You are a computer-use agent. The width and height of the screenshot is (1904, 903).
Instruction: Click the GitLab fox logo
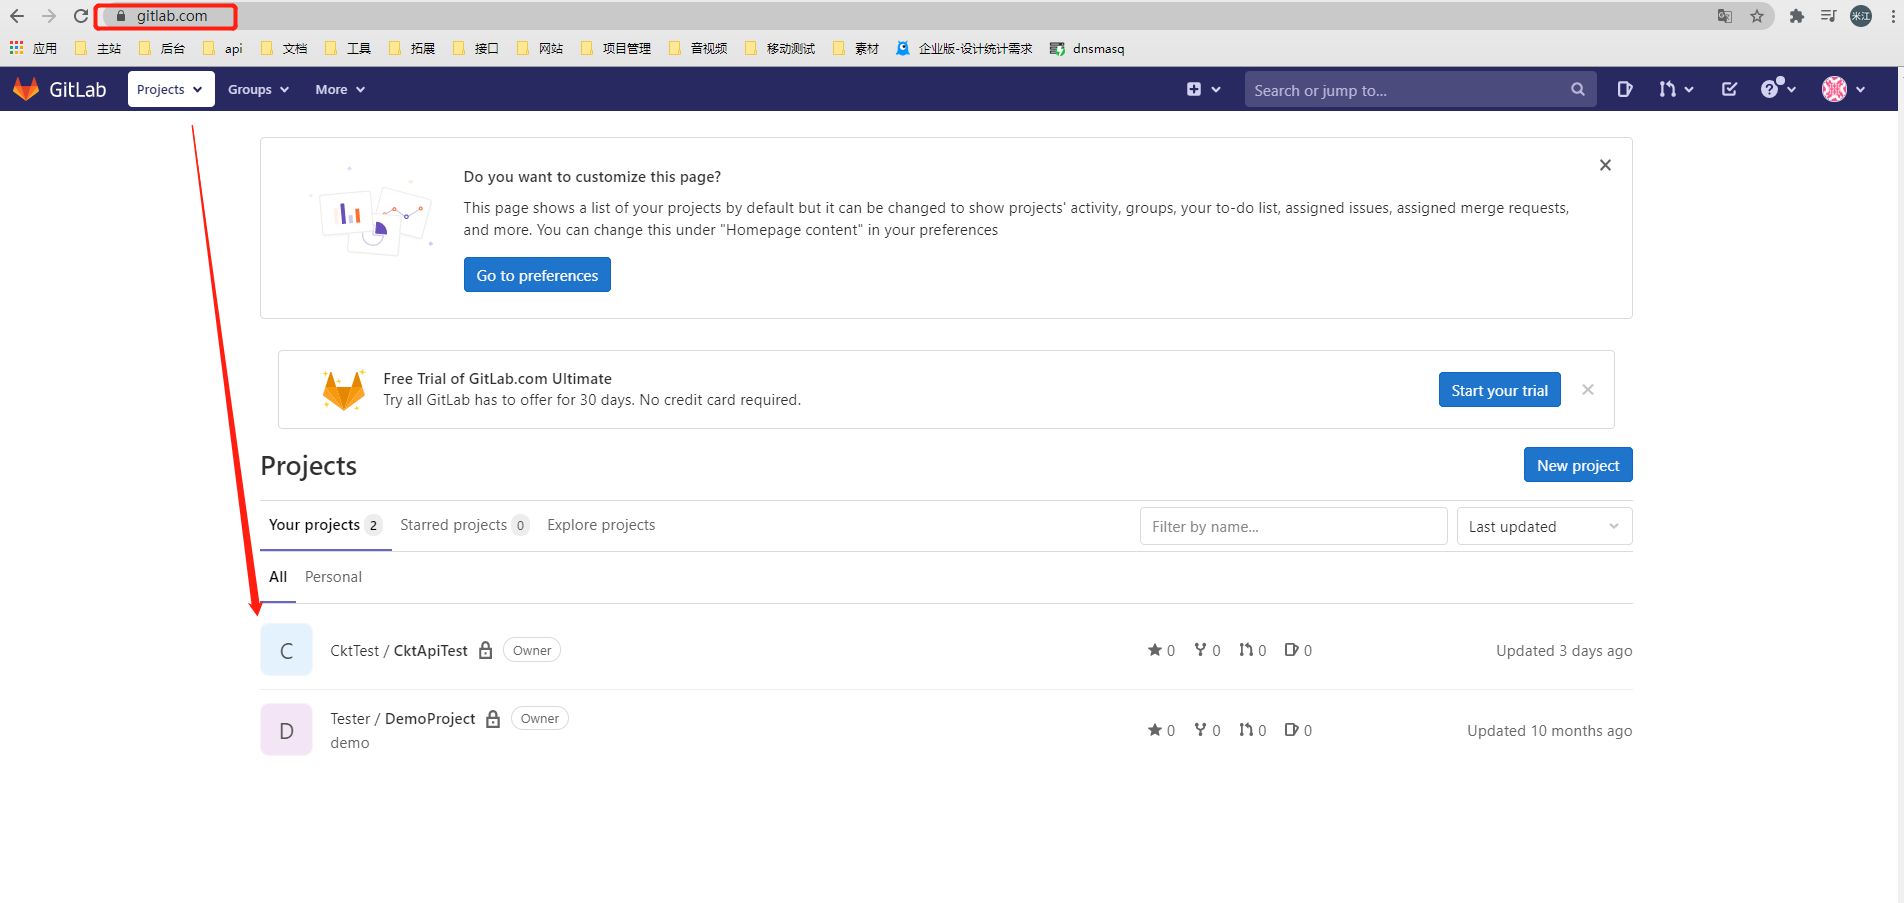pyautogui.click(x=26, y=89)
